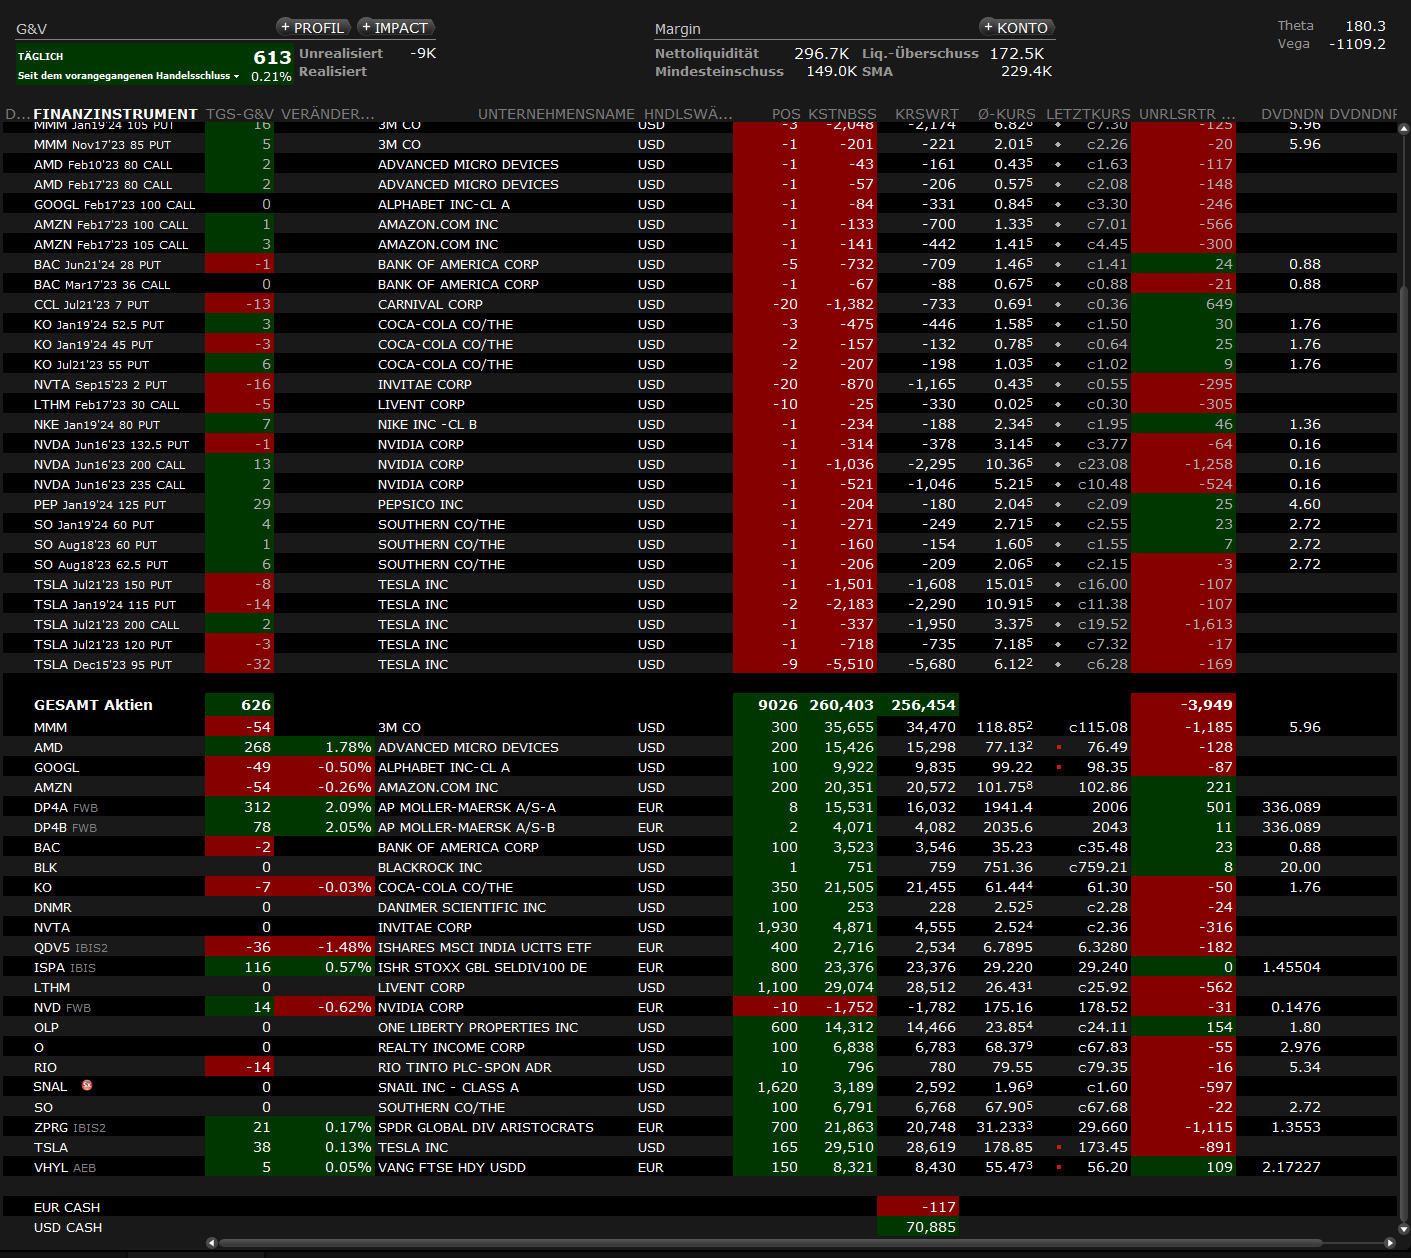Select the NVDA Jun16'23 200 CALL option row

(x=109, y=464)
